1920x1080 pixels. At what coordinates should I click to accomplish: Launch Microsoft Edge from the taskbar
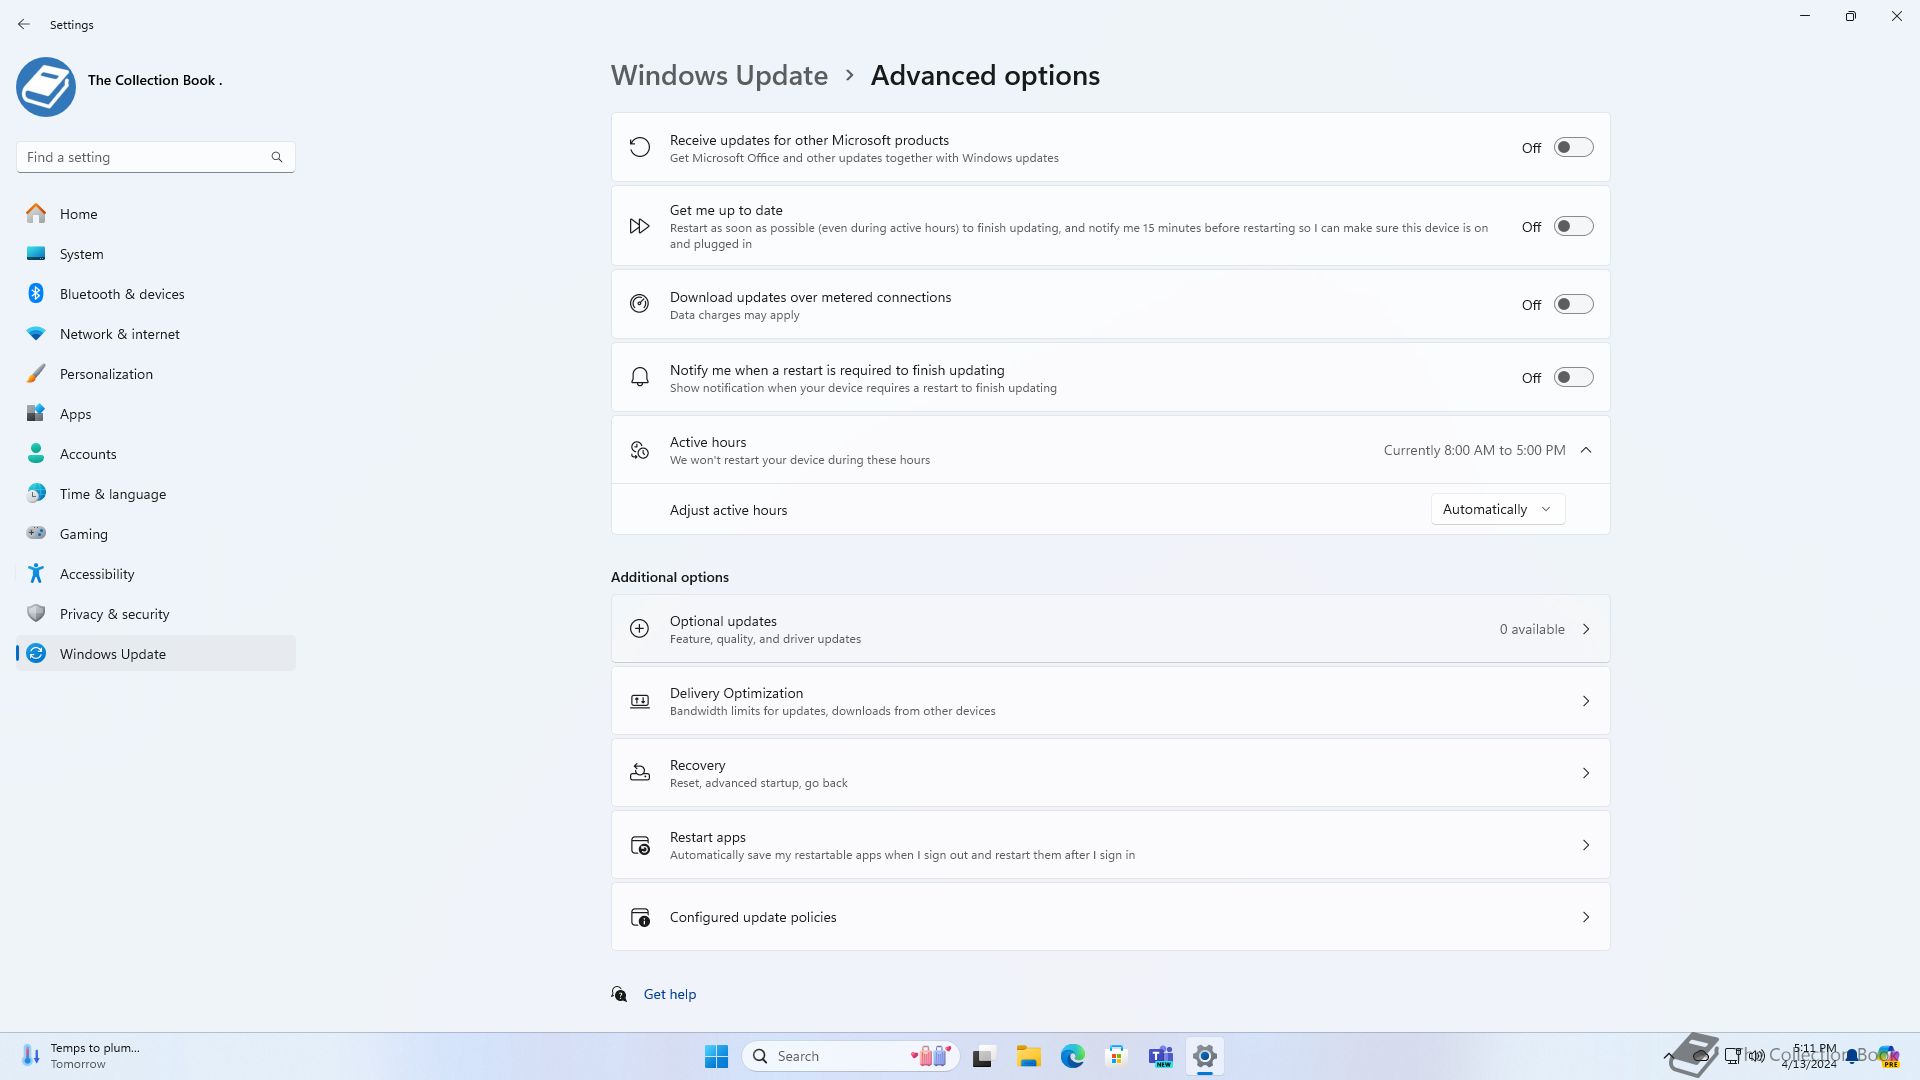coord(1073,1056)
